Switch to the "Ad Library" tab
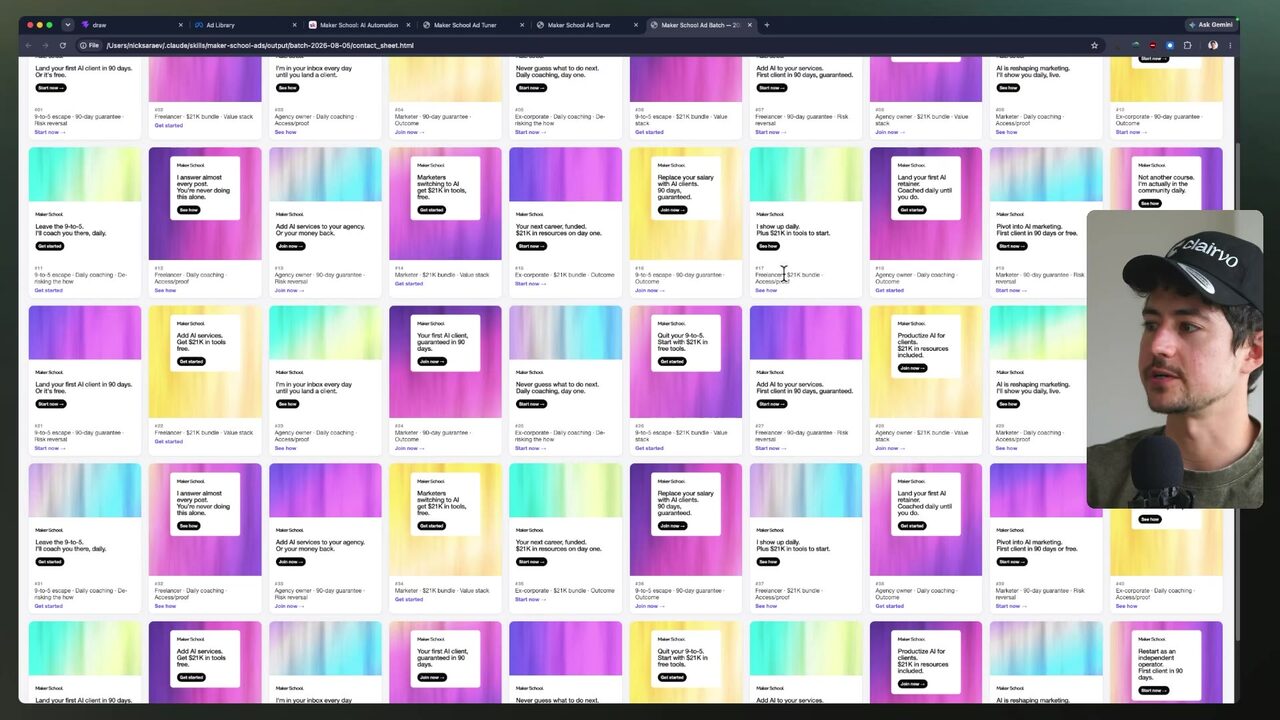Viewport: 1280px width, 720px height. click(245, 25)
